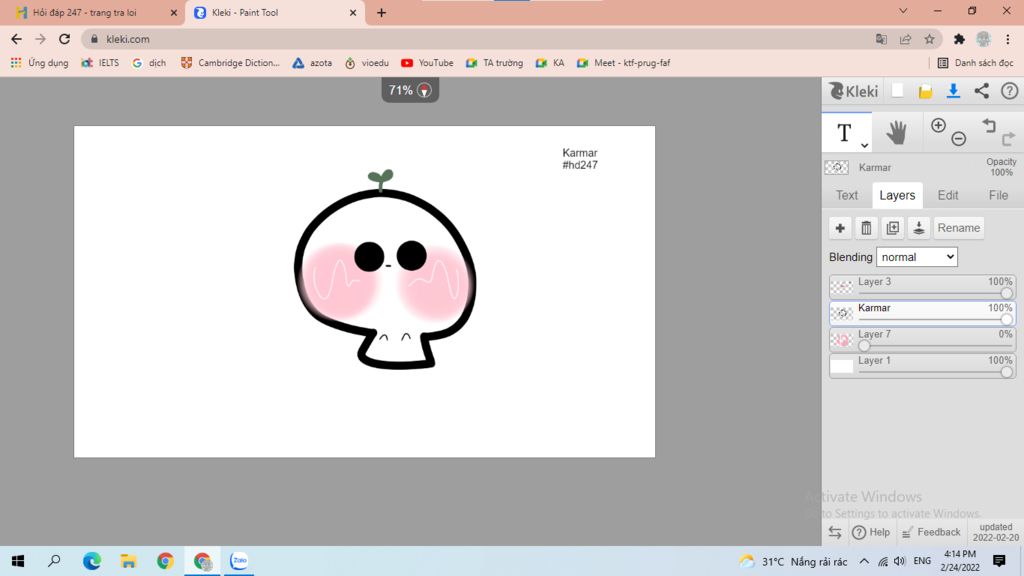The width and height of the screenshot is (1024, 576).
Task: Click the Rename layer button
Action: [x=959, y=228]
